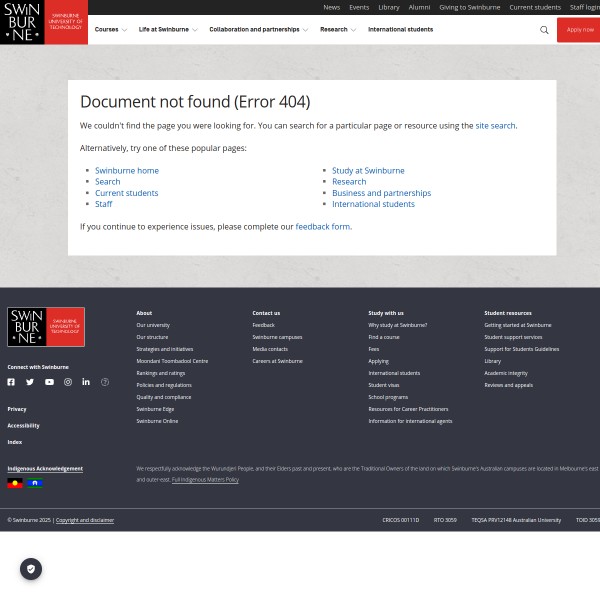Open International students nav item
The width and height of the screenshot is (600, 600).
click(x=400, y=30)
